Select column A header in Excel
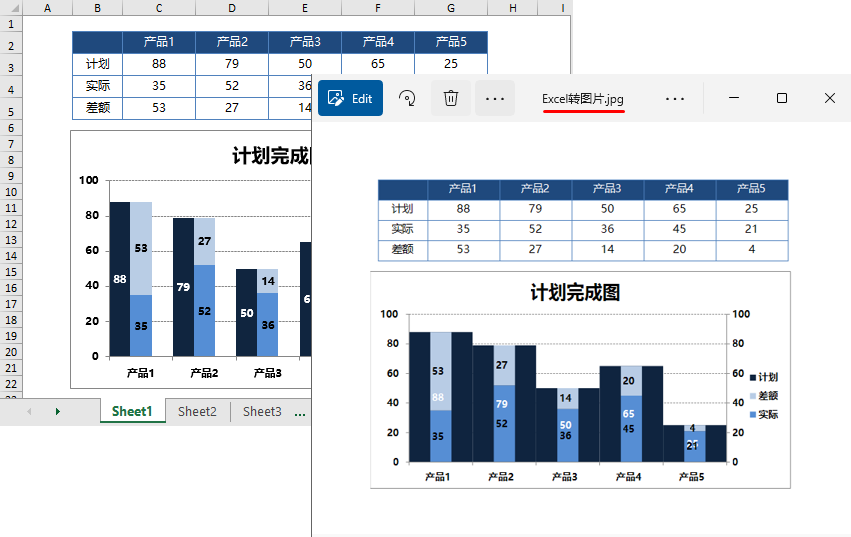The width and height of the screenshot is (851, 537). click(47, 8)
